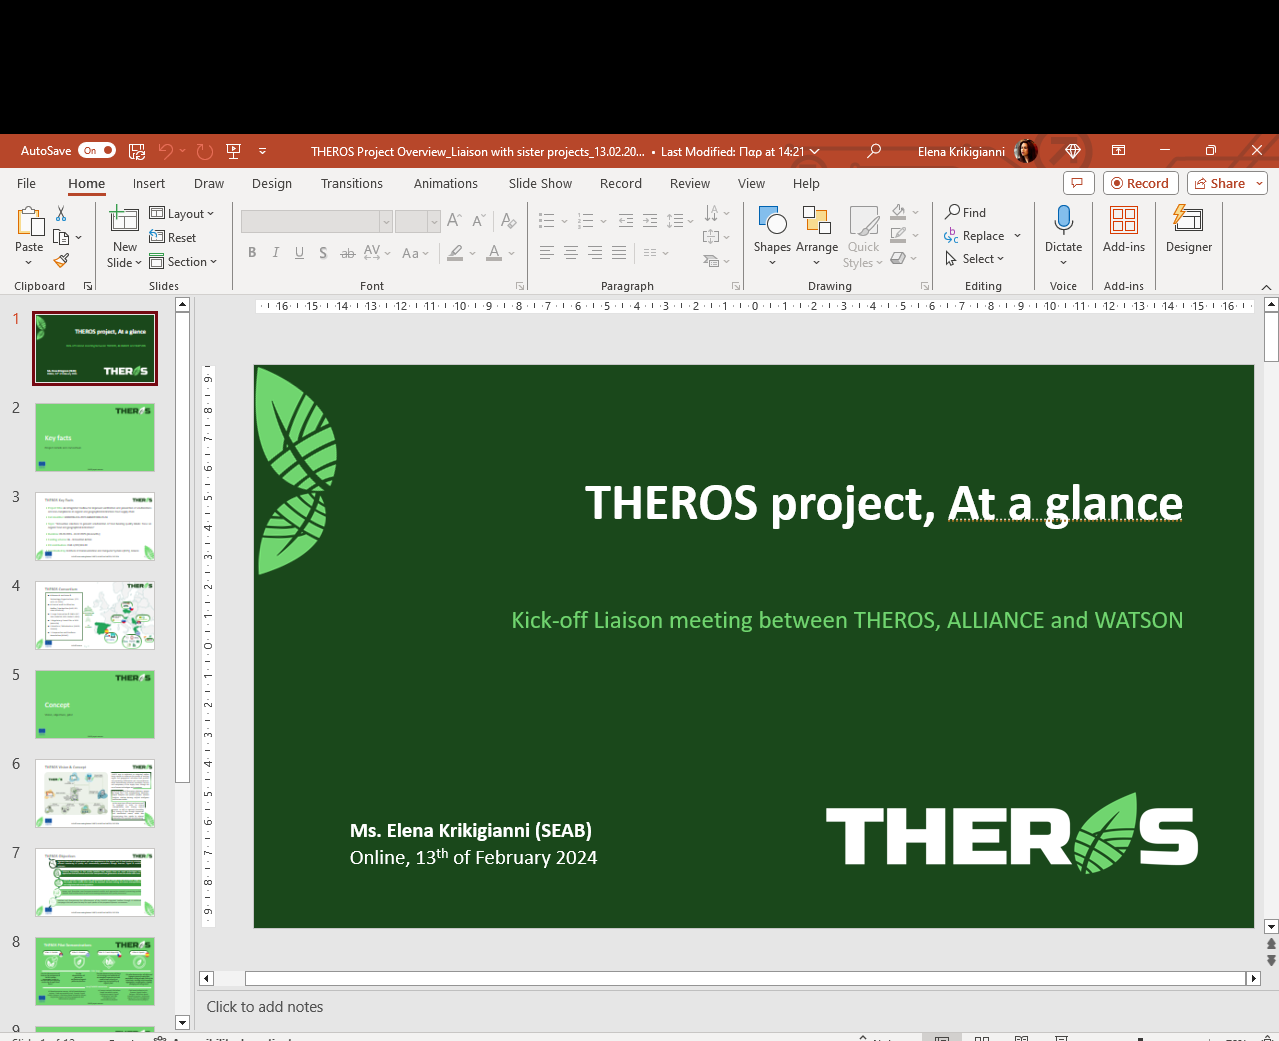Image resolution: width=1279 pixels, height=1041 pixels.
Task: Click the Save icon in title bar
Action: pyautogui.click(x=137, y=151)
